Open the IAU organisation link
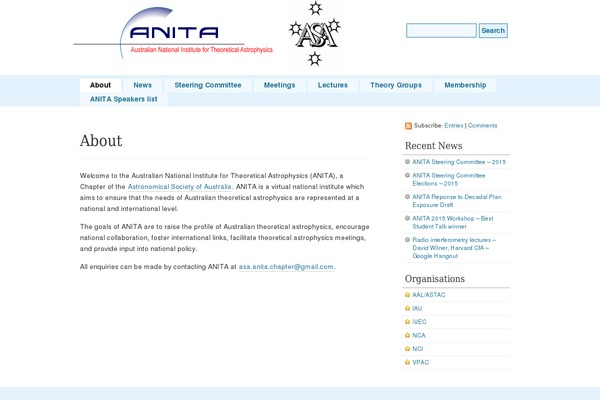 click(417, 308)
